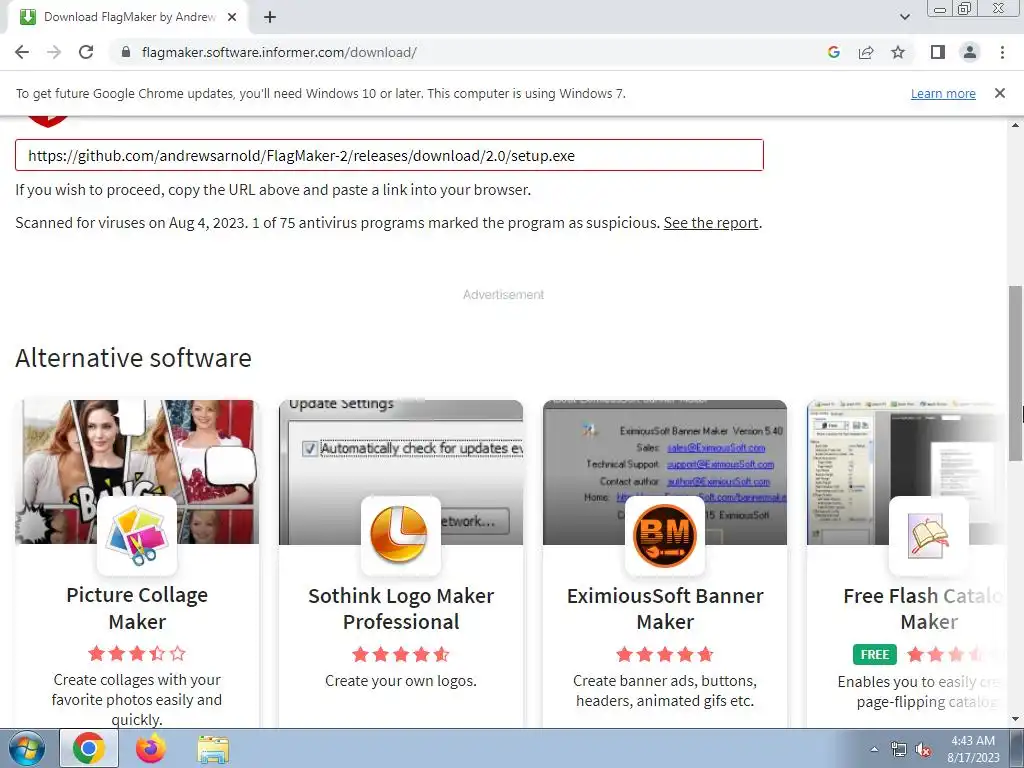Image resolution: width=1024 pixels, height=768 pixels.
Task: Click the Free Flash Catalog Maker icon
Action: 929,536
